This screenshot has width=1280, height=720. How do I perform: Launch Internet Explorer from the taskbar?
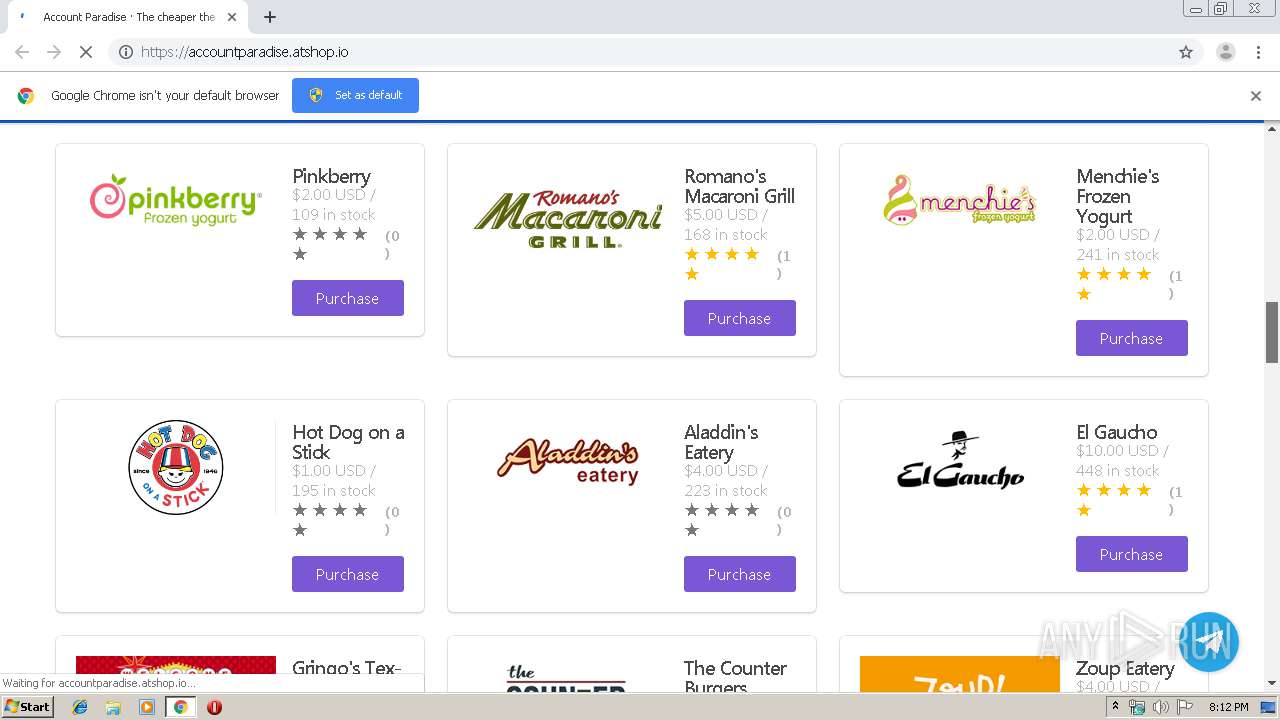pos(80,707)
